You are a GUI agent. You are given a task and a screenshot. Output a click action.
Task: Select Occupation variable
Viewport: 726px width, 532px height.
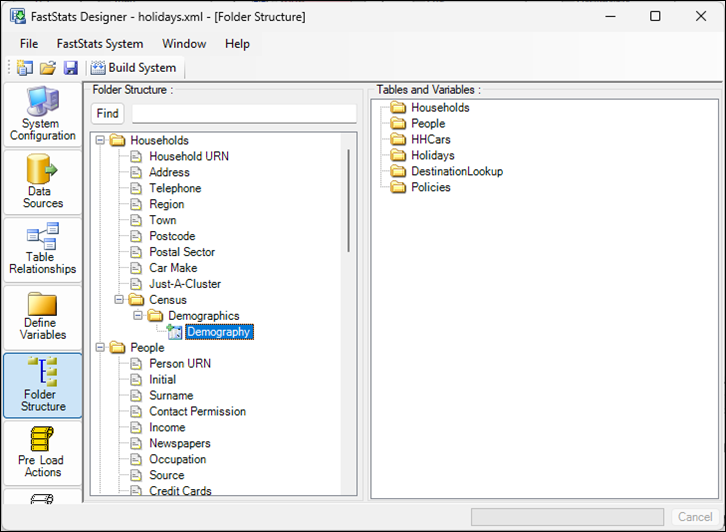[178, 459]
